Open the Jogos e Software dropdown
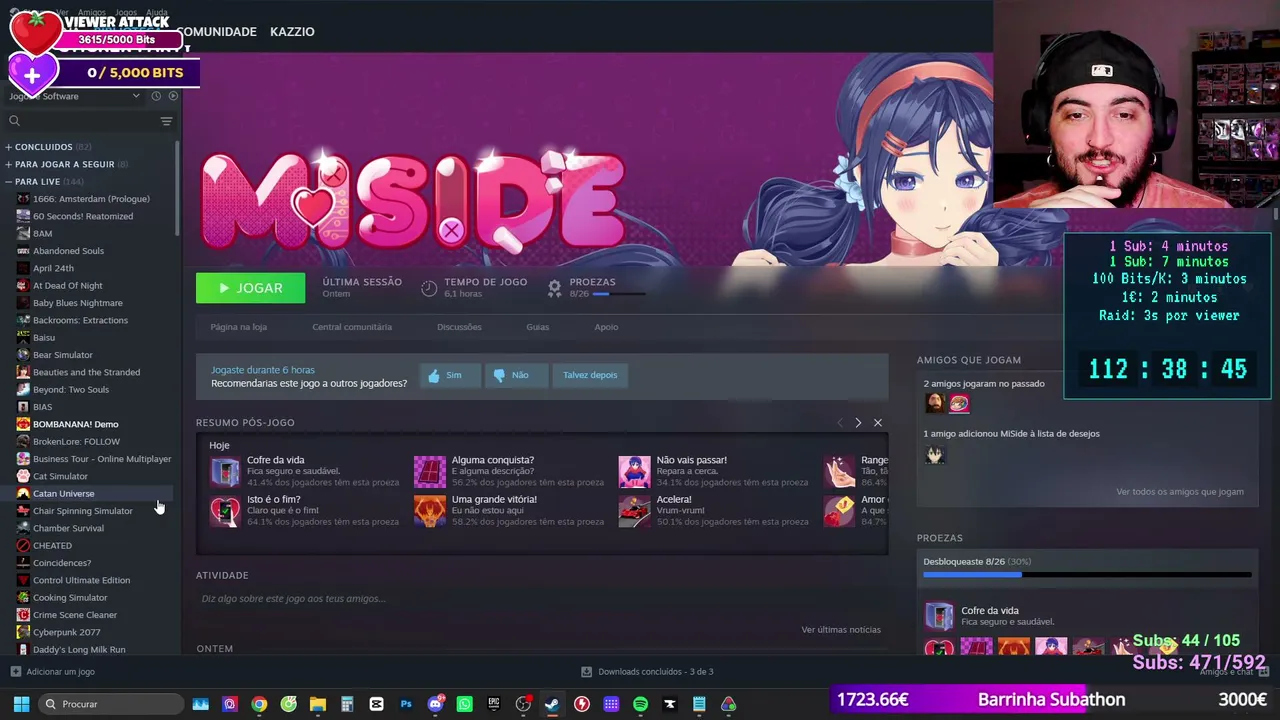Screen dimensions: 1280x720 (x=75, y=96)
